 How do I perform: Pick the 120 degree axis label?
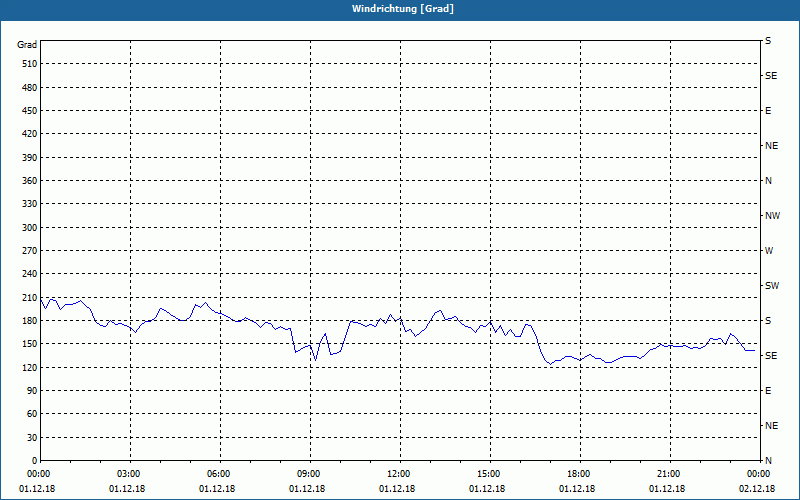coord(30,367)
